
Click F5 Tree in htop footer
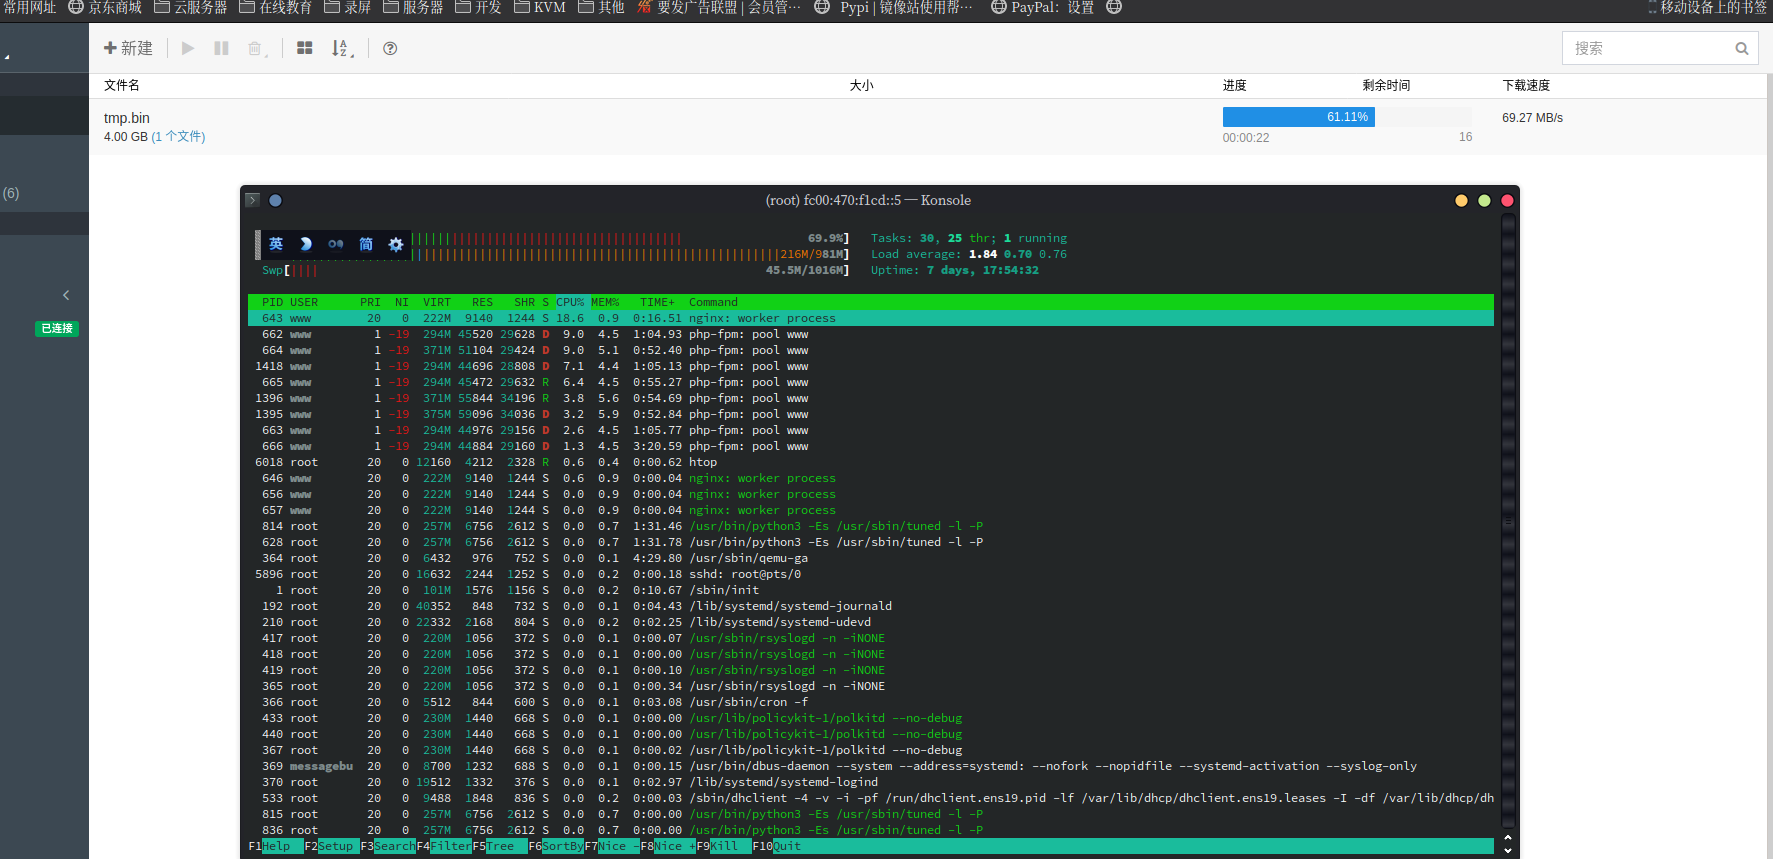[x=500, y=846]
